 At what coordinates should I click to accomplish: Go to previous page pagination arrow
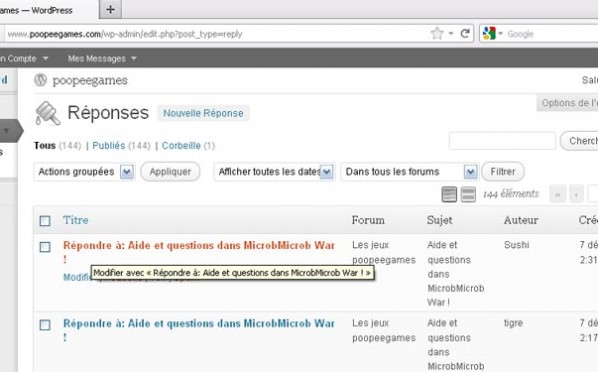click(576, 194)
